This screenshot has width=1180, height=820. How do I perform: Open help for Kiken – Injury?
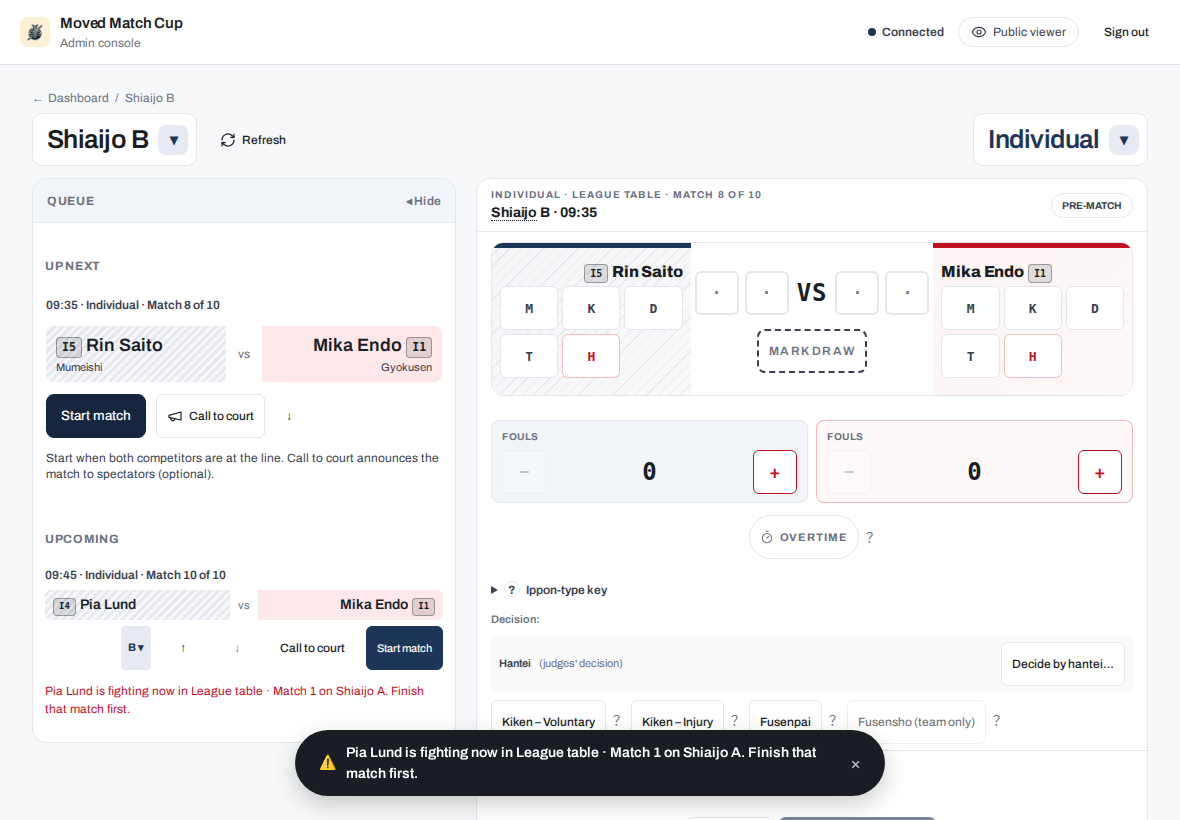734,721
